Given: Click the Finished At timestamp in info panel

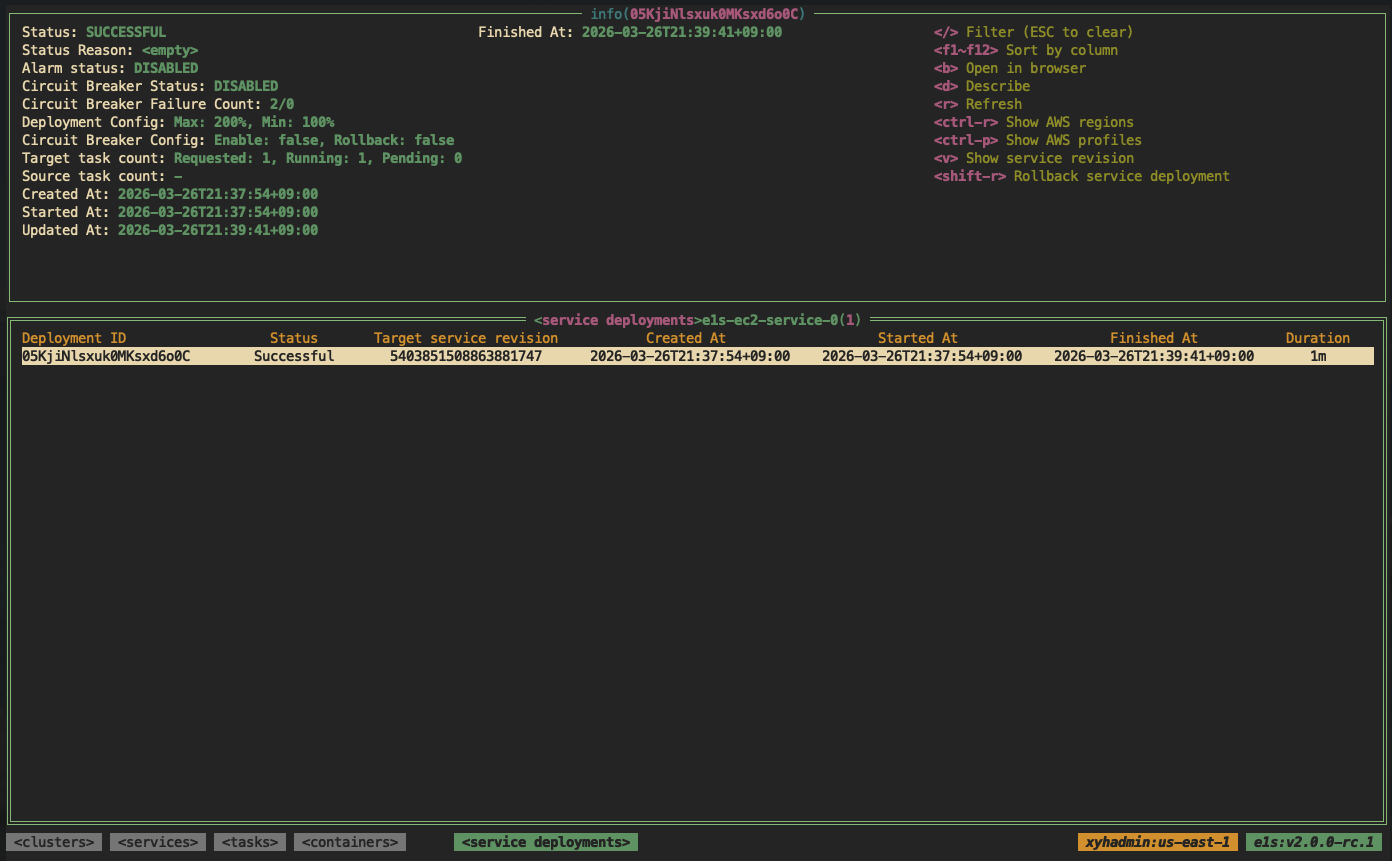Looking at the screenshot, I should (682, 32).
